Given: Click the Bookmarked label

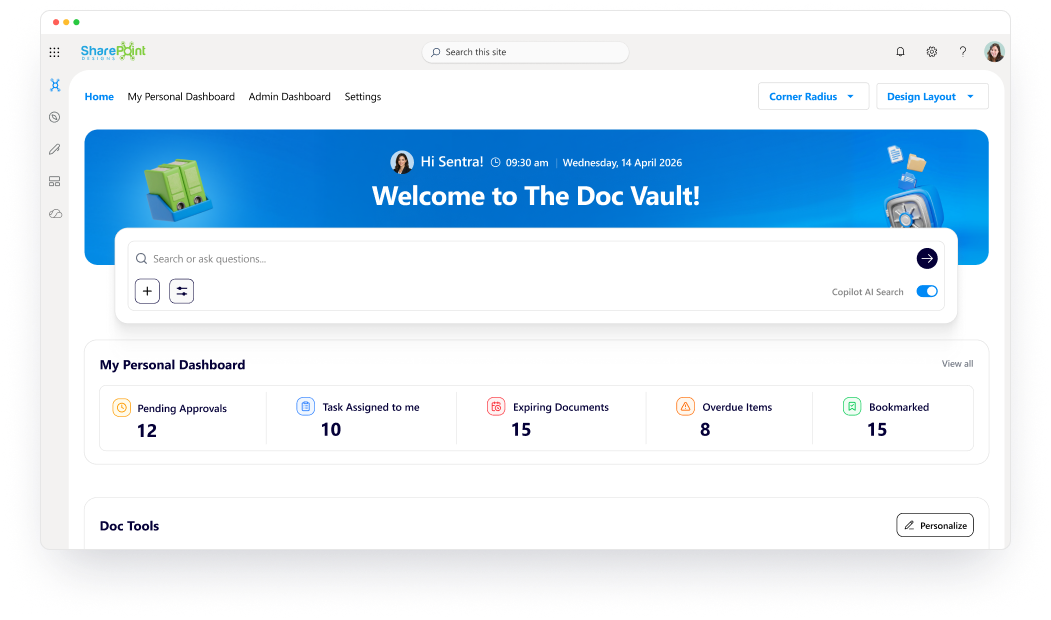Looking at the screenshot, I should coord(899,407).
